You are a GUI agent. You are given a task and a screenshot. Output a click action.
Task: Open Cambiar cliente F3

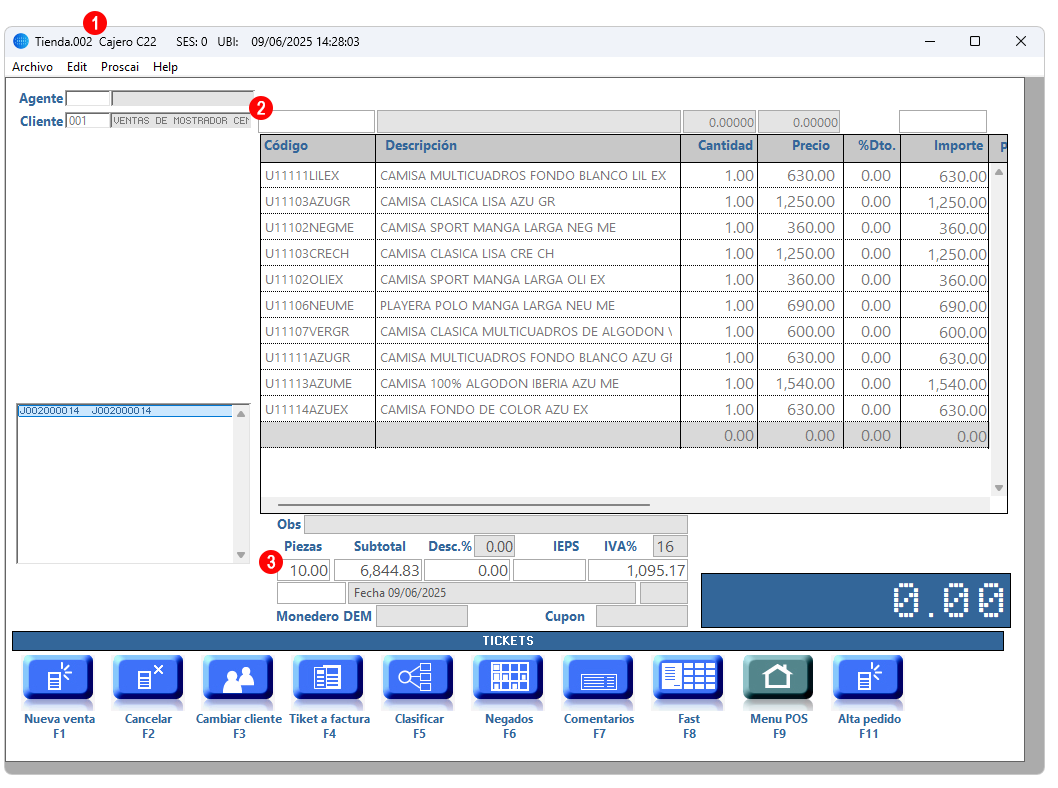point(239,678)
